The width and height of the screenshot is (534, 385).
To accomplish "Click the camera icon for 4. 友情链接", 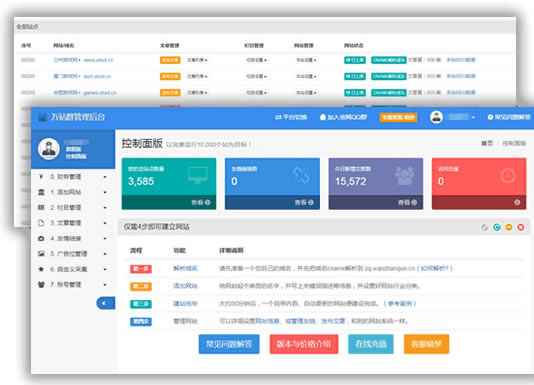I will point(41,238).
